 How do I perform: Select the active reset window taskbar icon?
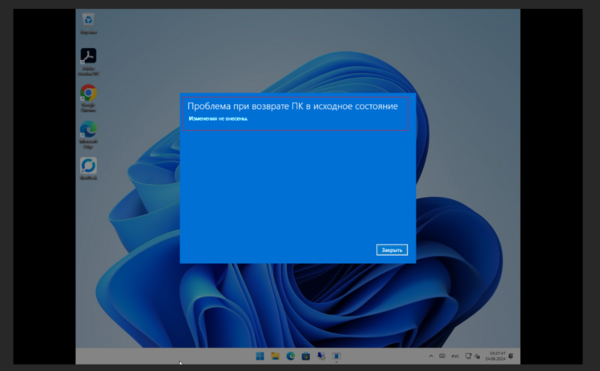[336, 356]
